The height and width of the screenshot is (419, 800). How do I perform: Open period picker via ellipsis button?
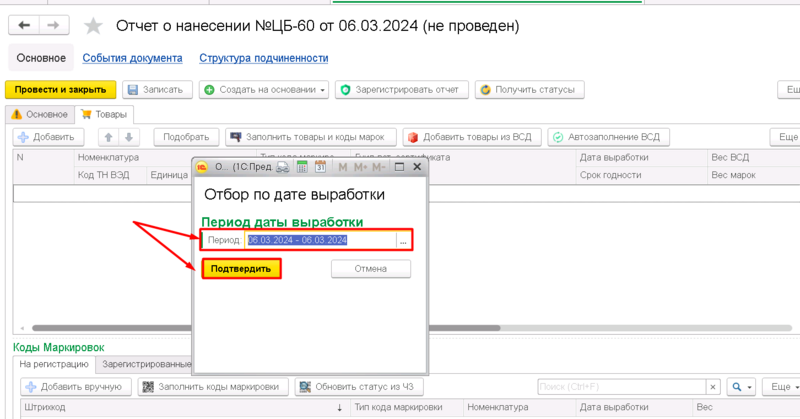pos(403,241)
